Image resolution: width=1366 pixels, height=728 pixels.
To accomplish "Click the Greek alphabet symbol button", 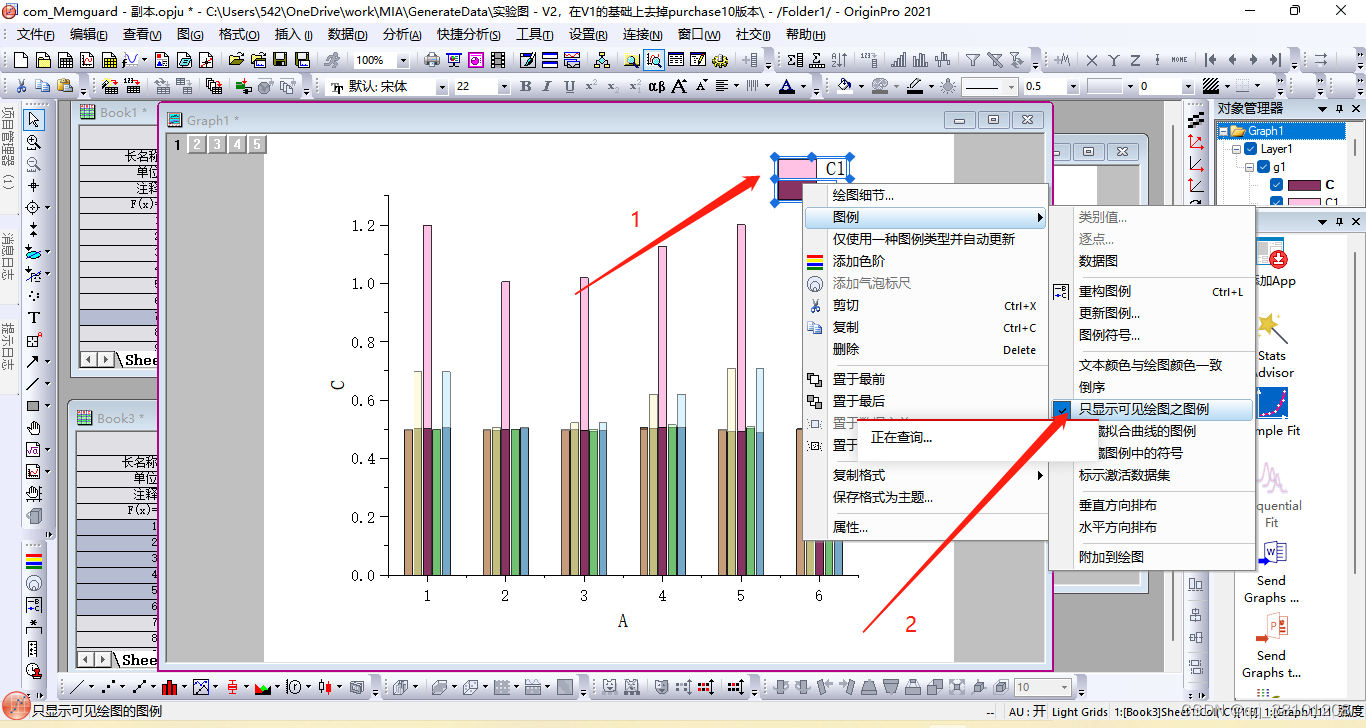I will pos(656,87).
